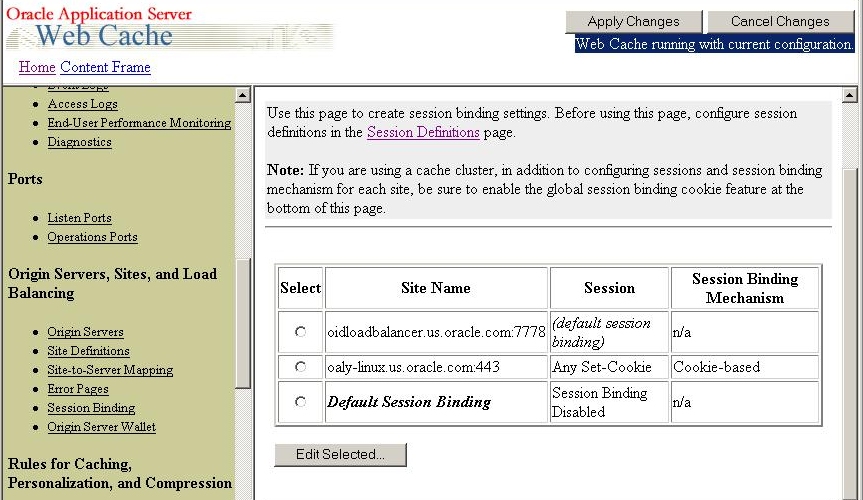
Task: Open Site Definitions link
Action: 88,351
